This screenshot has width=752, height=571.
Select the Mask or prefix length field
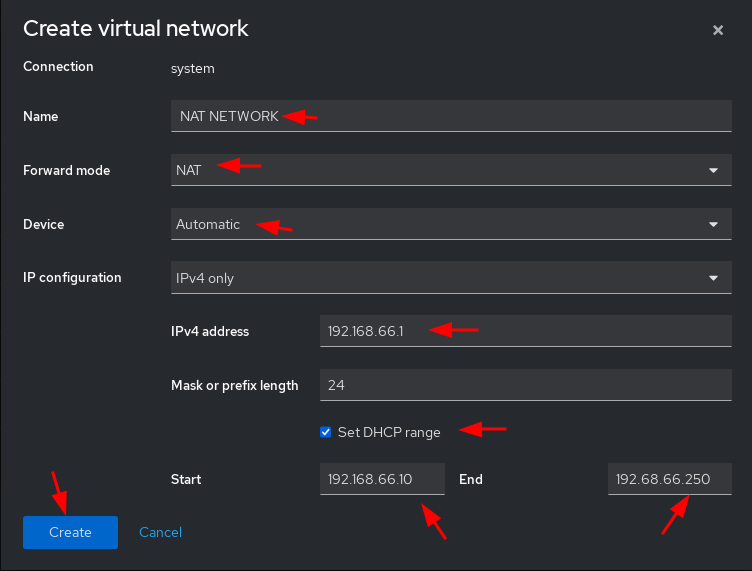(526, 385)
